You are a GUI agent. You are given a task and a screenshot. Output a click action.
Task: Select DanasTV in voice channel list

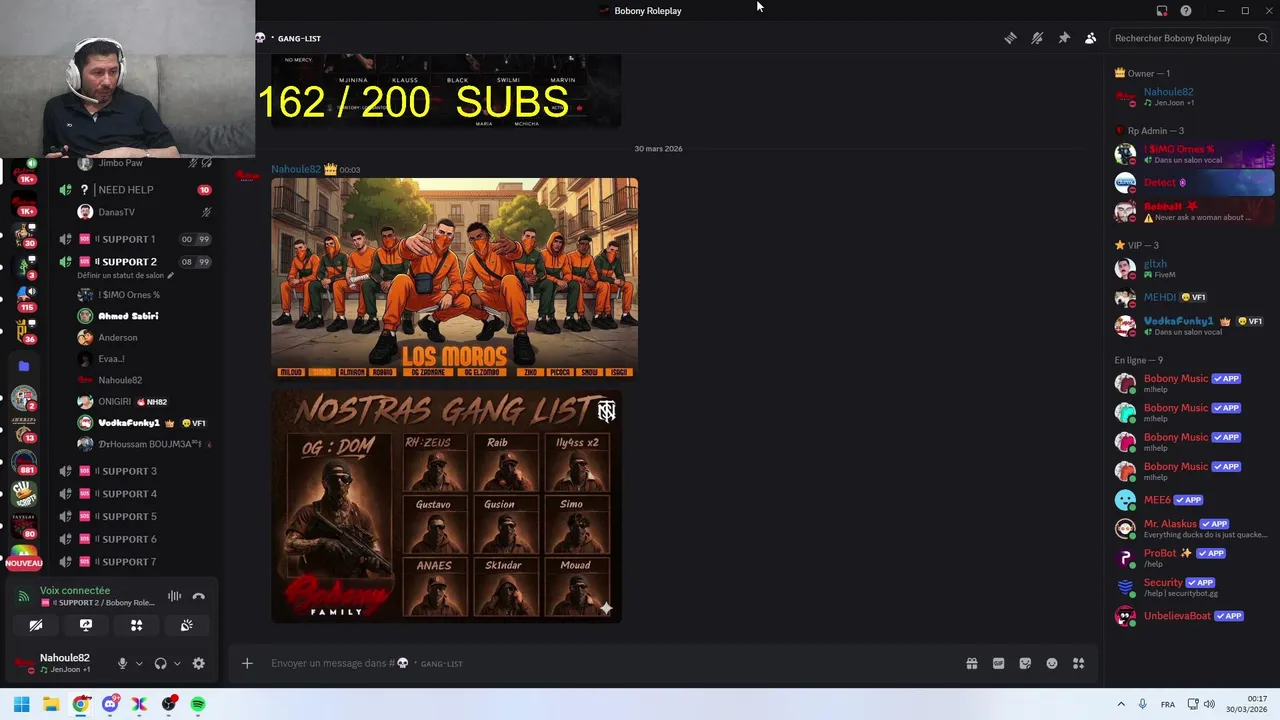(x=116, y=212)
